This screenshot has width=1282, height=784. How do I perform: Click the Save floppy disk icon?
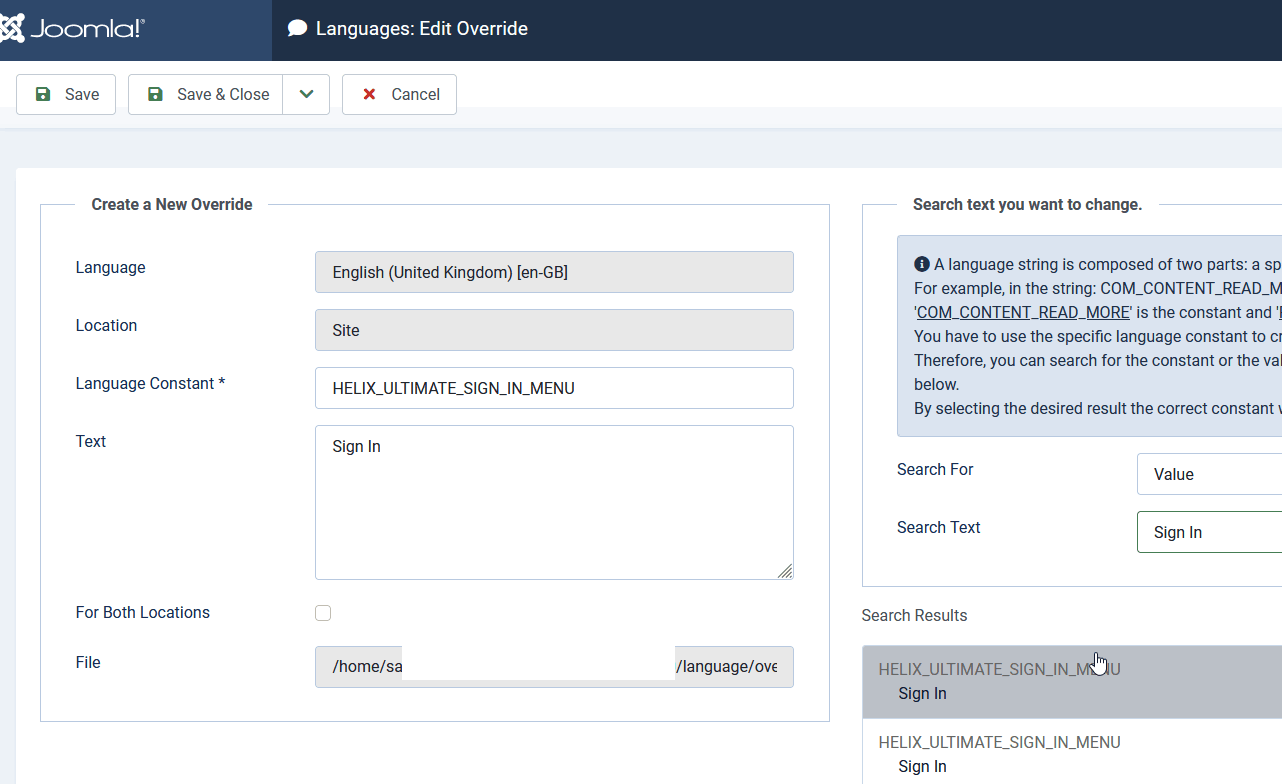tap(43, 94)
